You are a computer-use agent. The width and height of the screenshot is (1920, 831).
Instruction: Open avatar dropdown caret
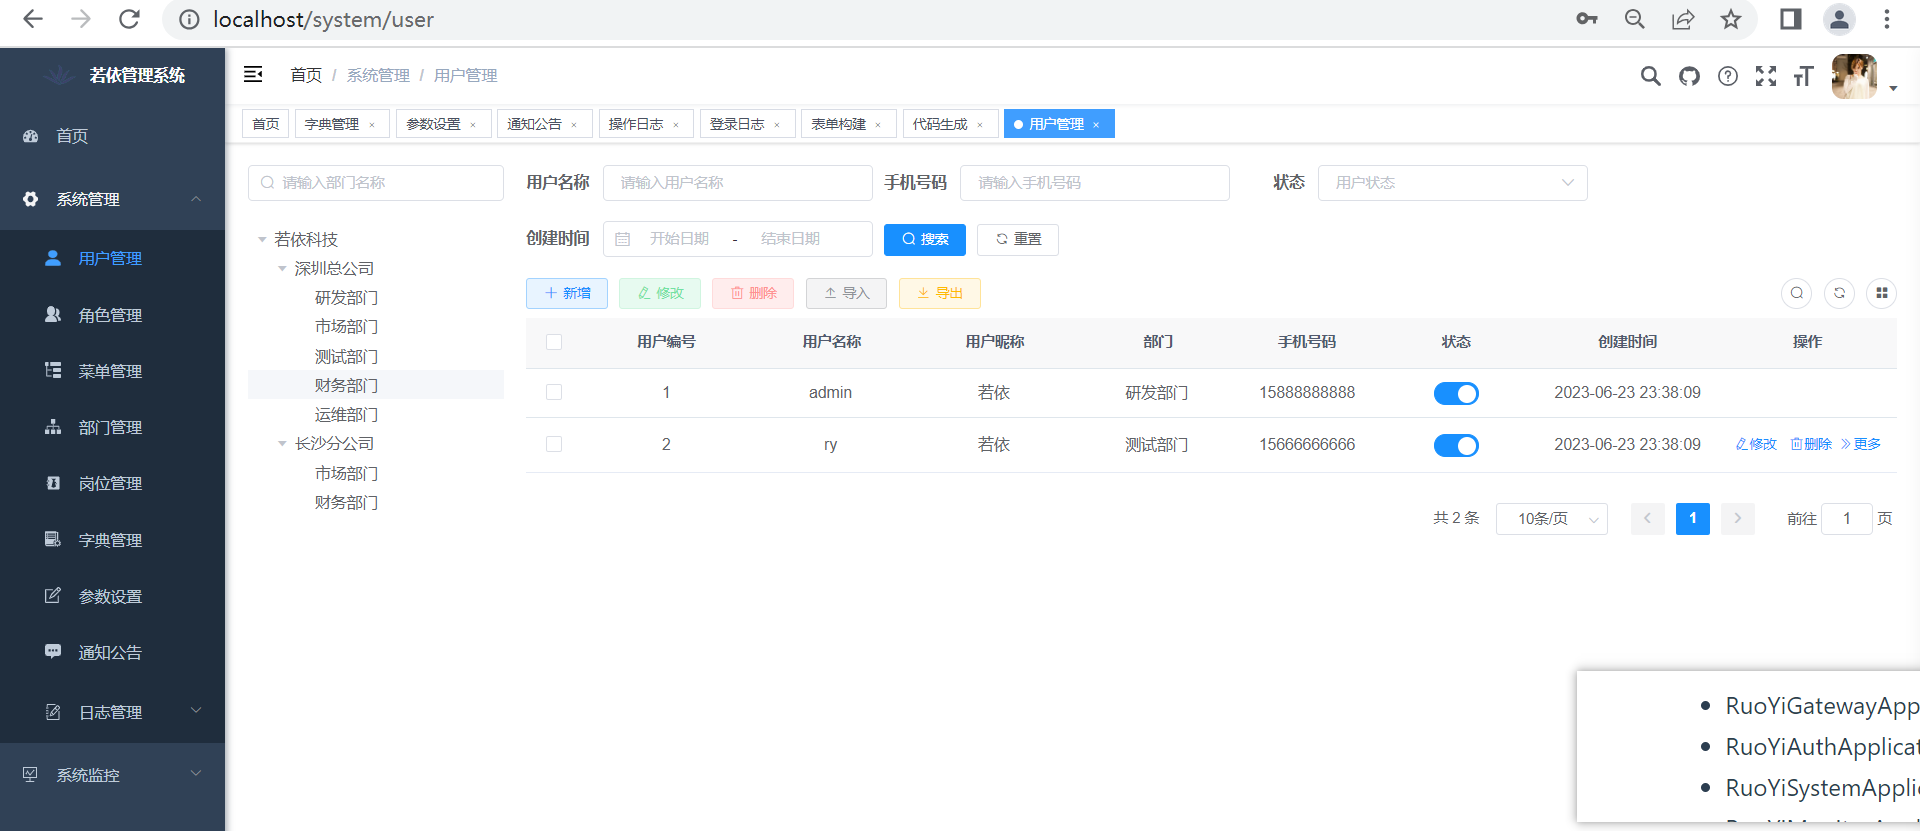[1893, 88]
